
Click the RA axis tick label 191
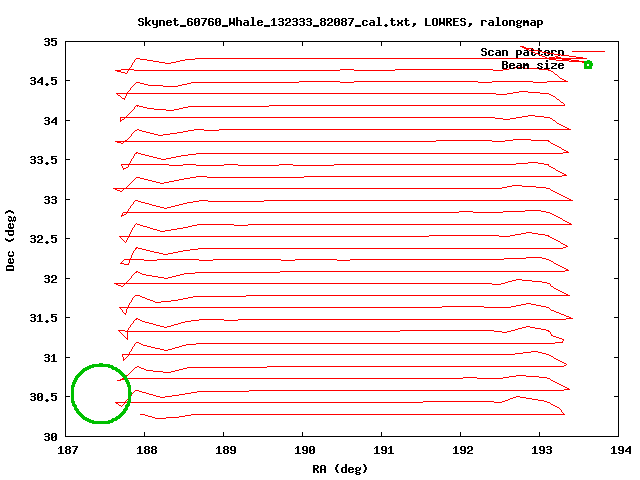point(384,450)
